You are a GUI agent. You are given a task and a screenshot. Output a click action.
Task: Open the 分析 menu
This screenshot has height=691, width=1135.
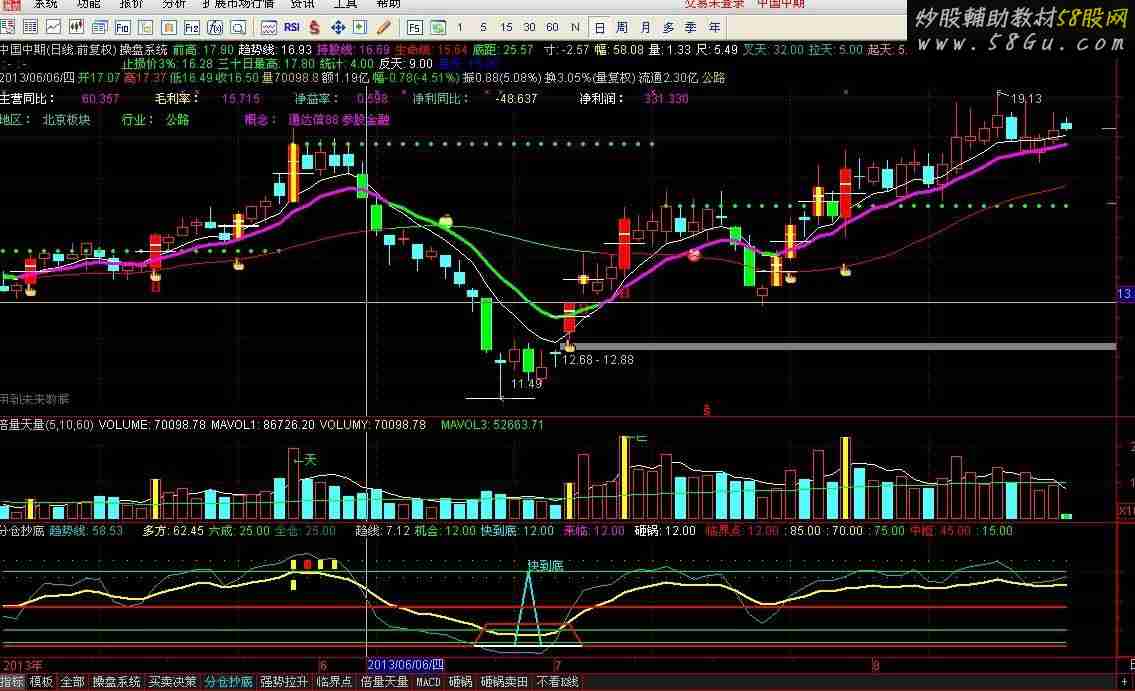[x=174, y=4]
